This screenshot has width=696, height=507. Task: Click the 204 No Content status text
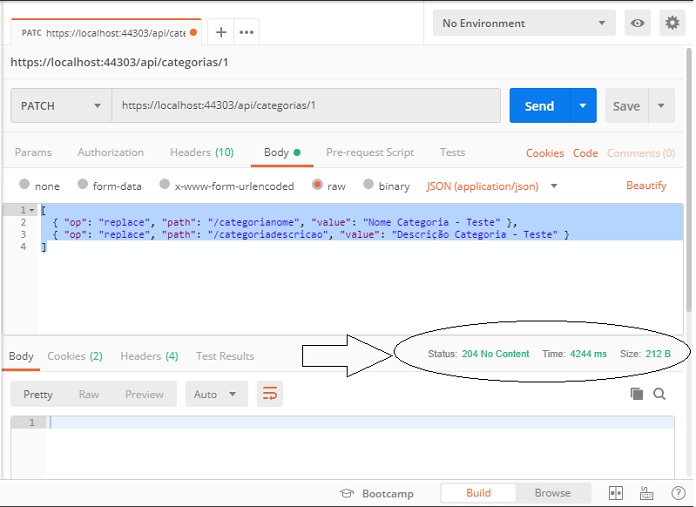(495, 354)
